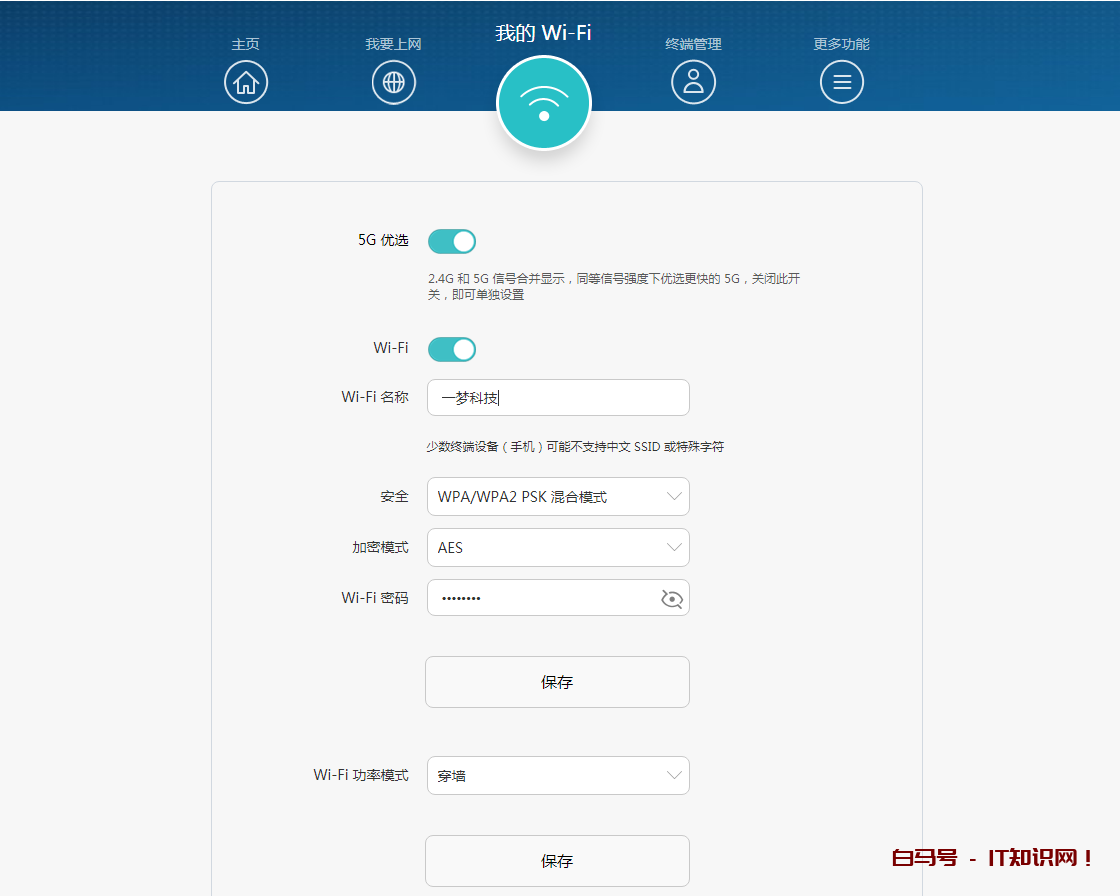Select the 我要上网 globe icon
1120x896 pixels.
point(393,82)
